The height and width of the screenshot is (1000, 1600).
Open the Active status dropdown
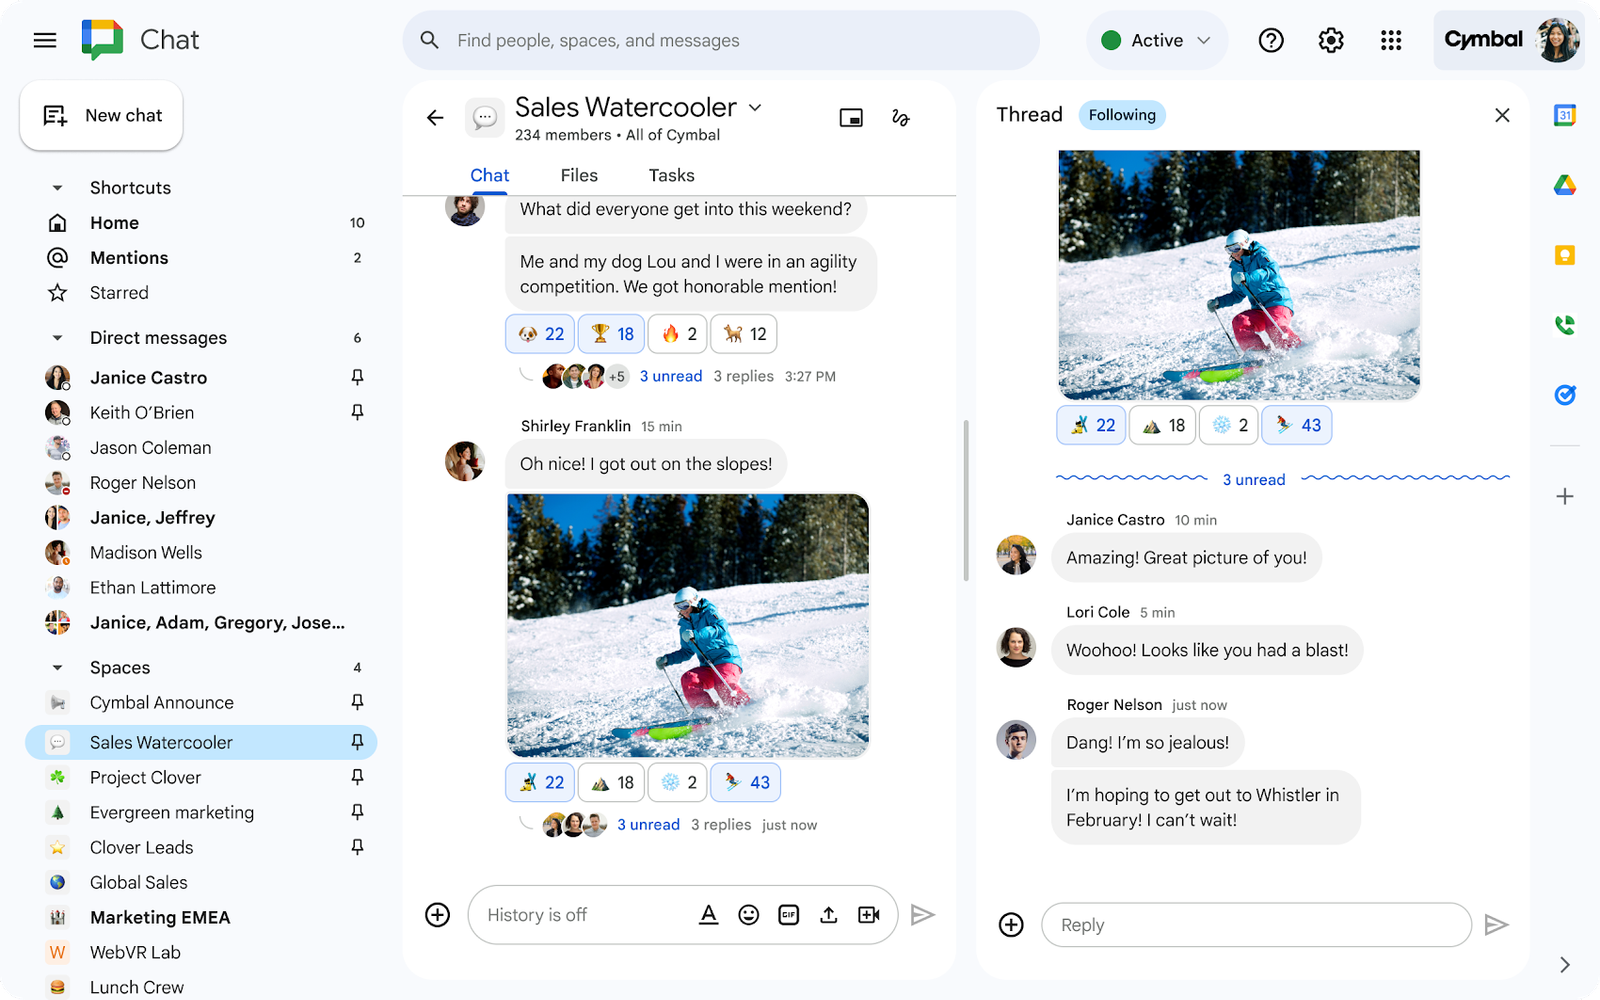pos(1156,40)
